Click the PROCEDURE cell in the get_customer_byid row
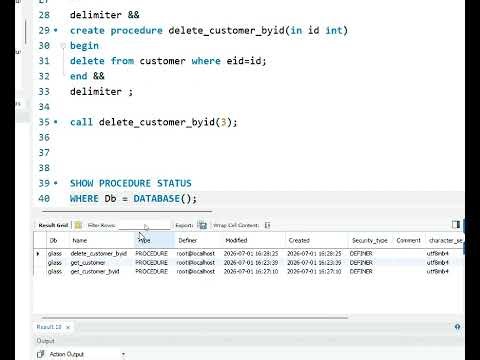 pyautogui.click(x=151, y=272)
